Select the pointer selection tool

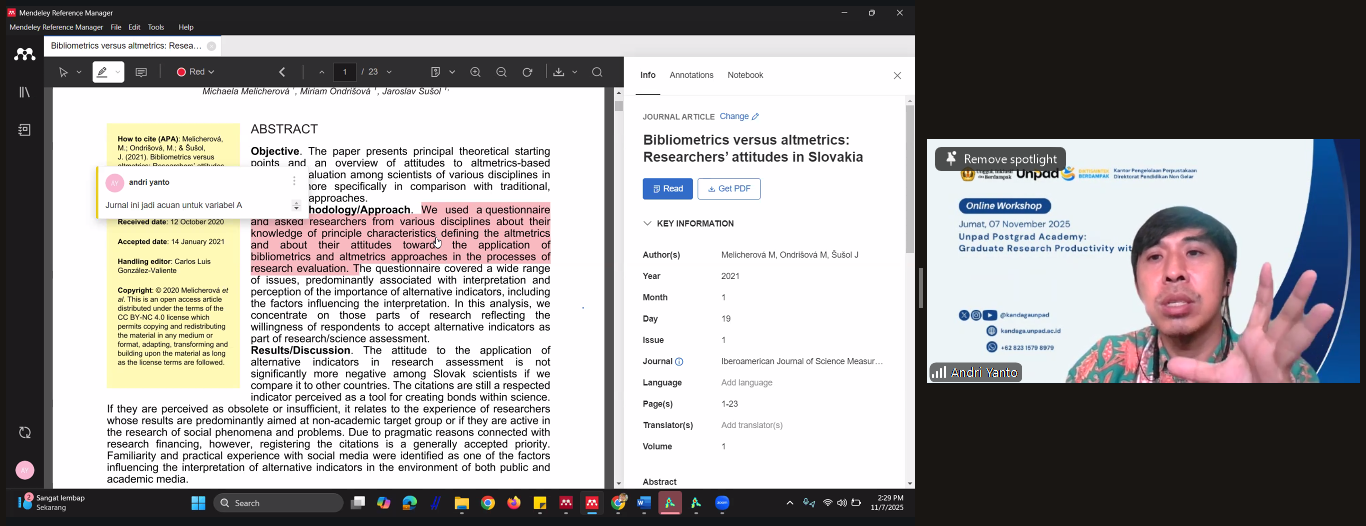[63, 72]
